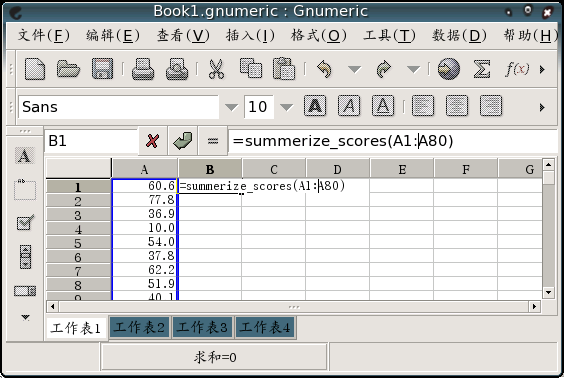Open the 查看(V) menu

[x=183, y=35]
